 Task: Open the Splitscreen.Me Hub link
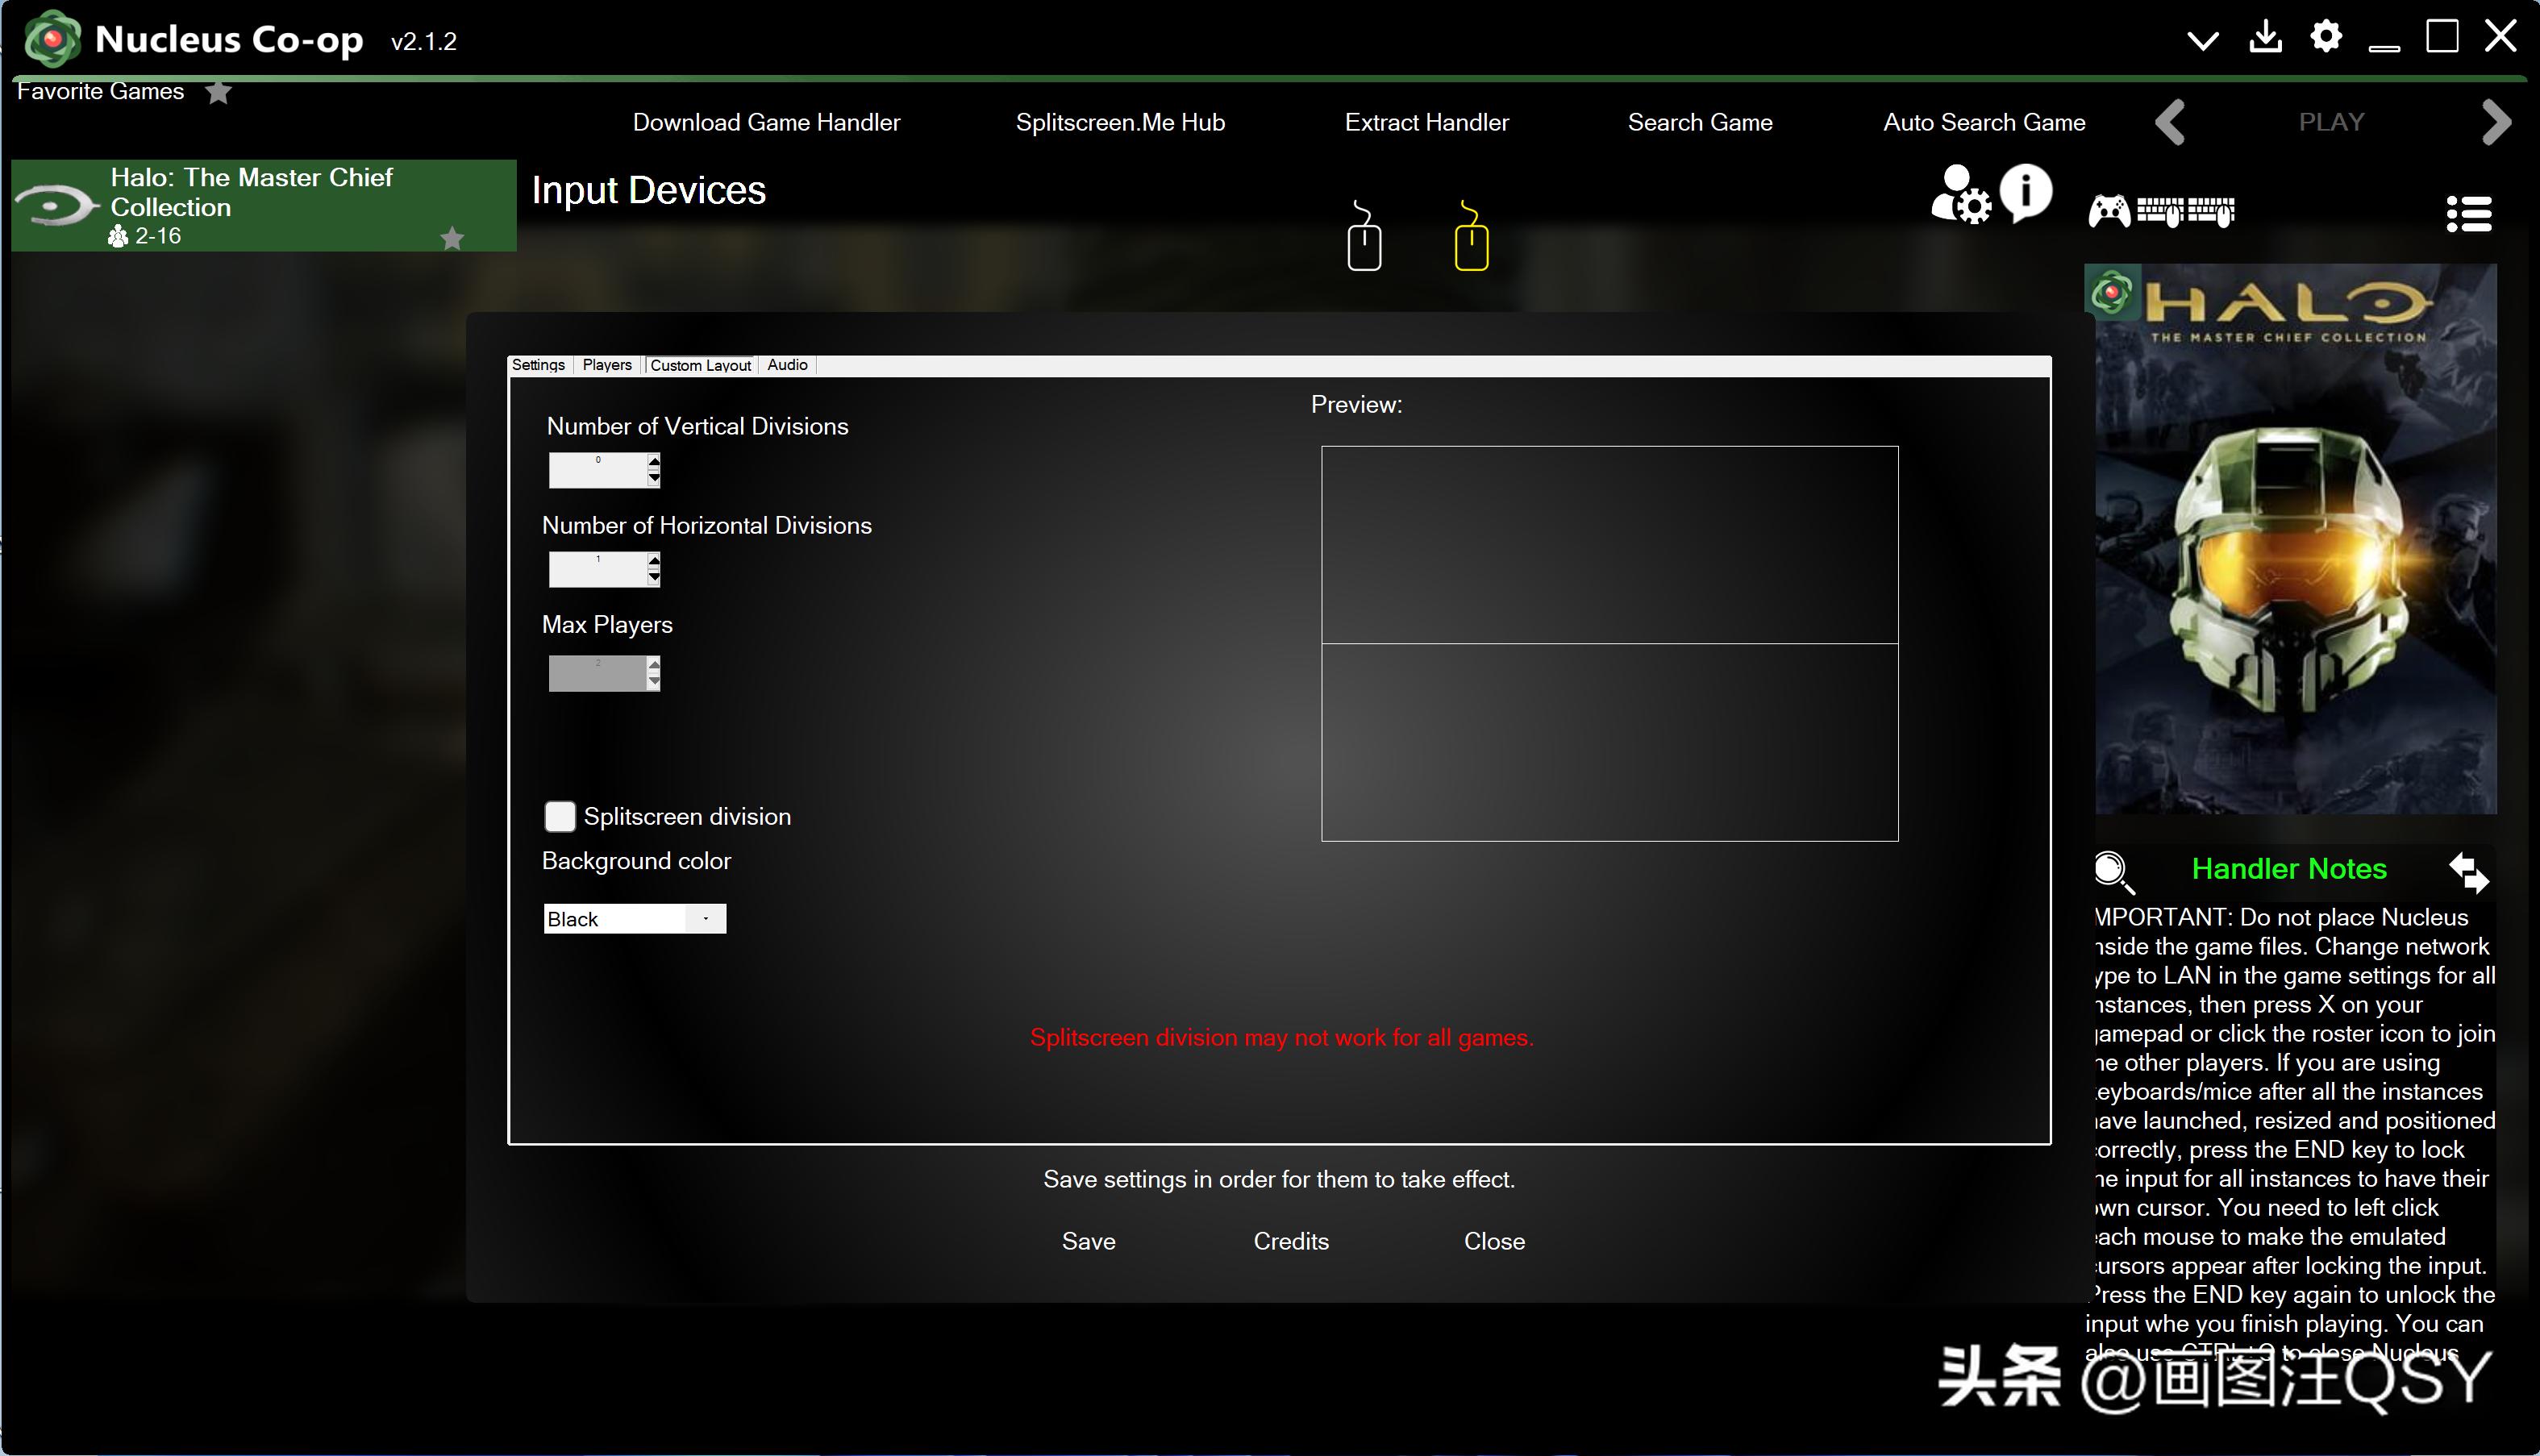1120,122
